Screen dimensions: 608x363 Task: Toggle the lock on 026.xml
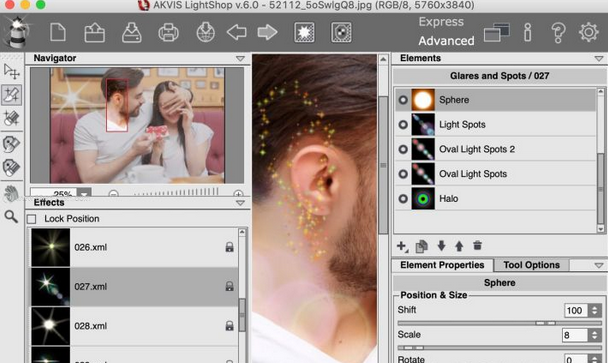point(230,247)
